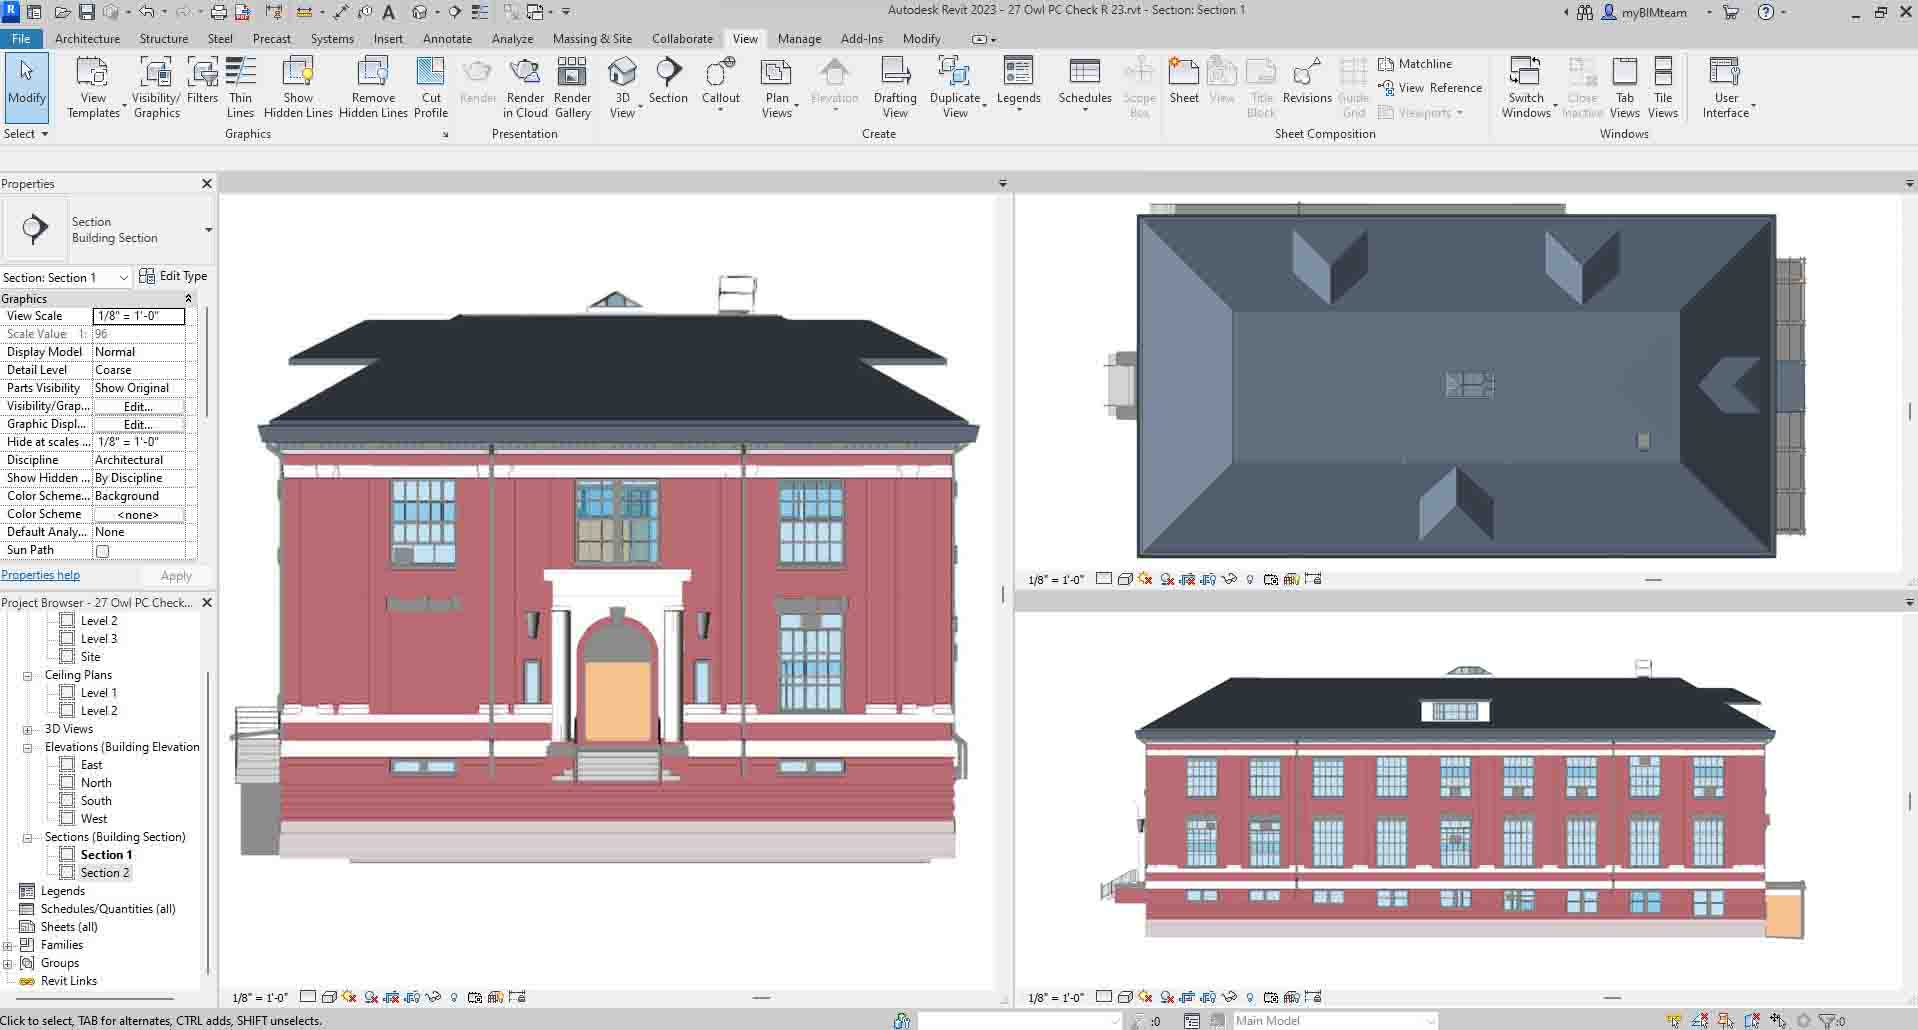Viewport: 1918px width, 1030px height.
Task: Expand the Families node
Action: point(8,946)
